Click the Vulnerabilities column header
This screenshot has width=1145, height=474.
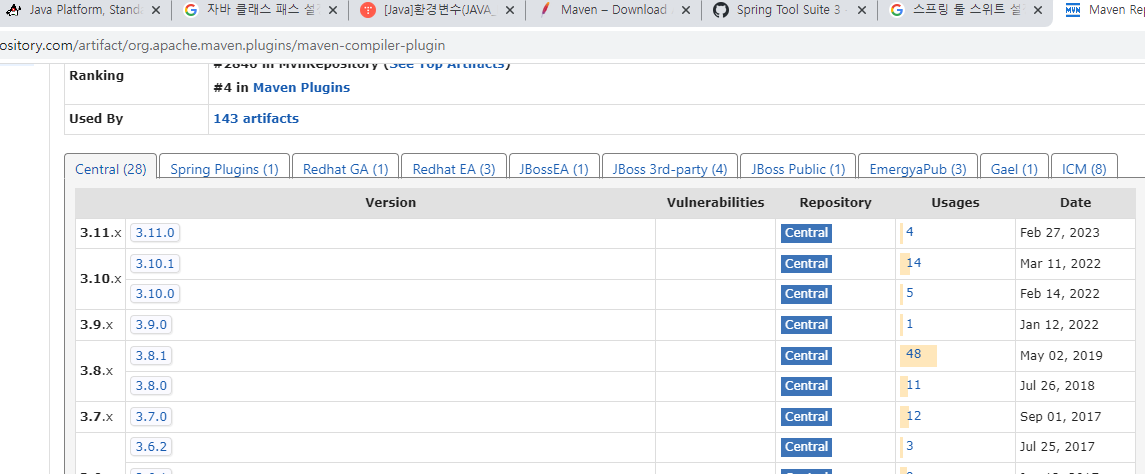click(x=716, y=202)
